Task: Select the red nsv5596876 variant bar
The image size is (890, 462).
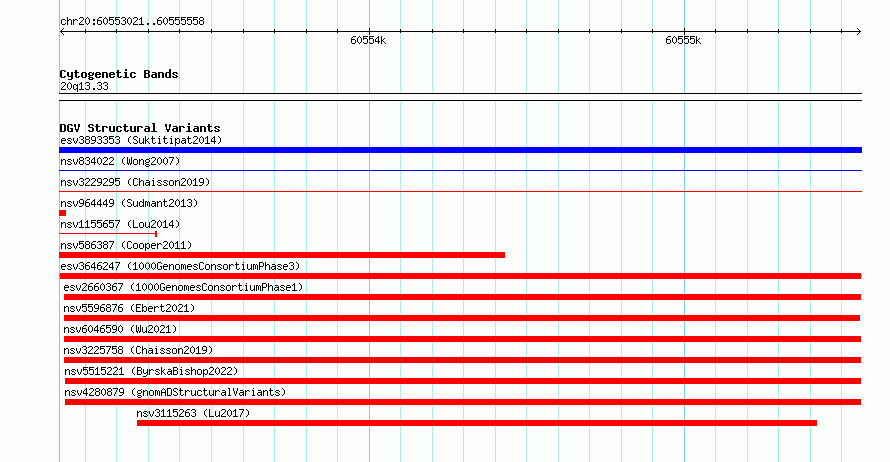Action: pyautogui.click(x=462, y=318)
